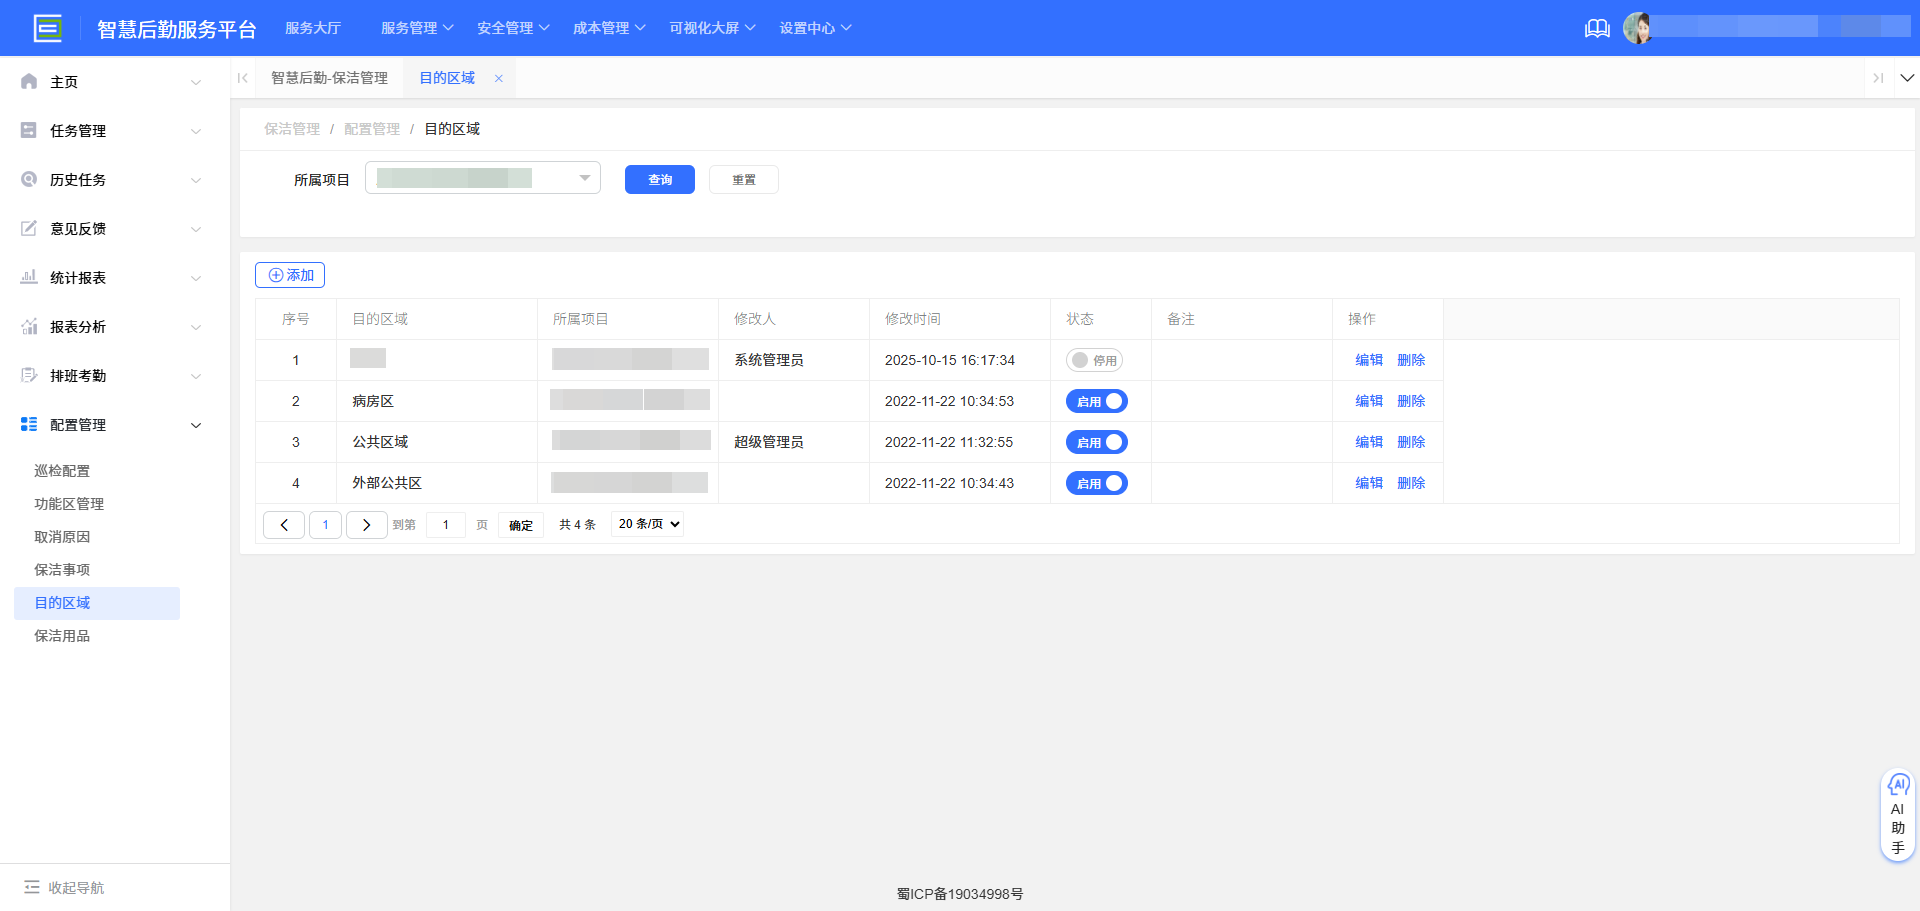Open the 所属项目 project dropdown
This screenshot has width=1920, height=911.
click(483, 178)
